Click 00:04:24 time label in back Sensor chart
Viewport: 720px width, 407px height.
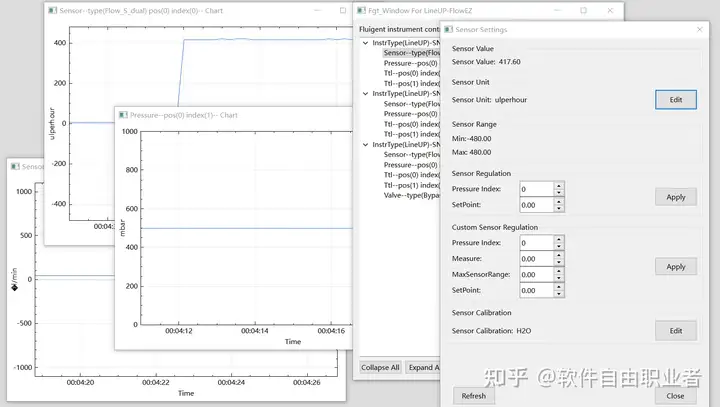tap(231, 382)
